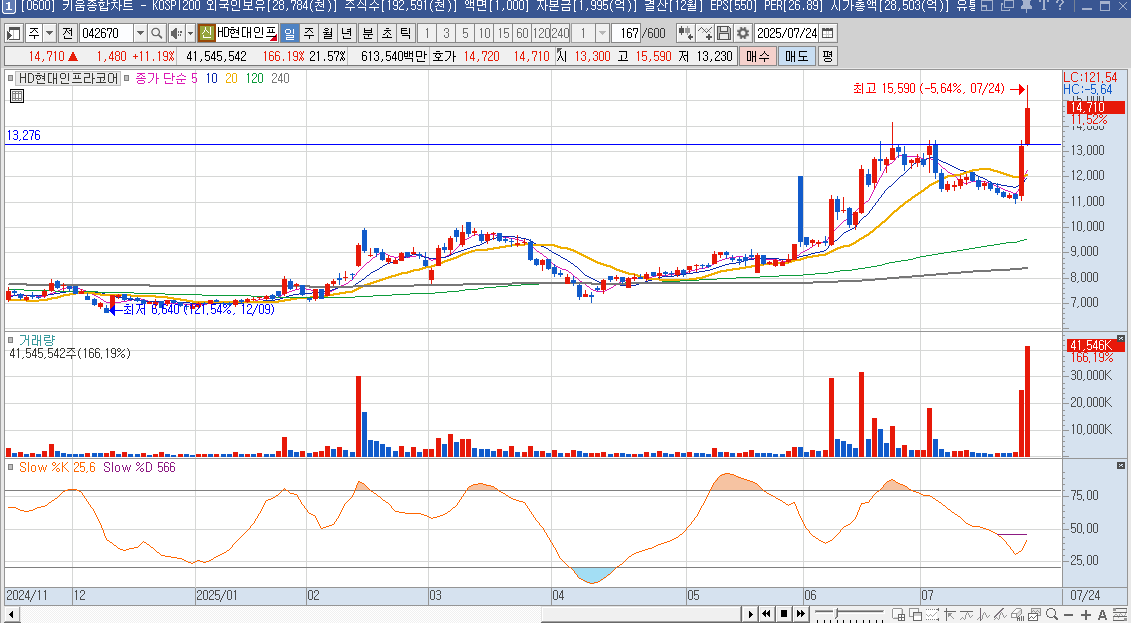Open chart settings gear icon
Viewport: 1131px width, 623px height.
pos(742,33)
